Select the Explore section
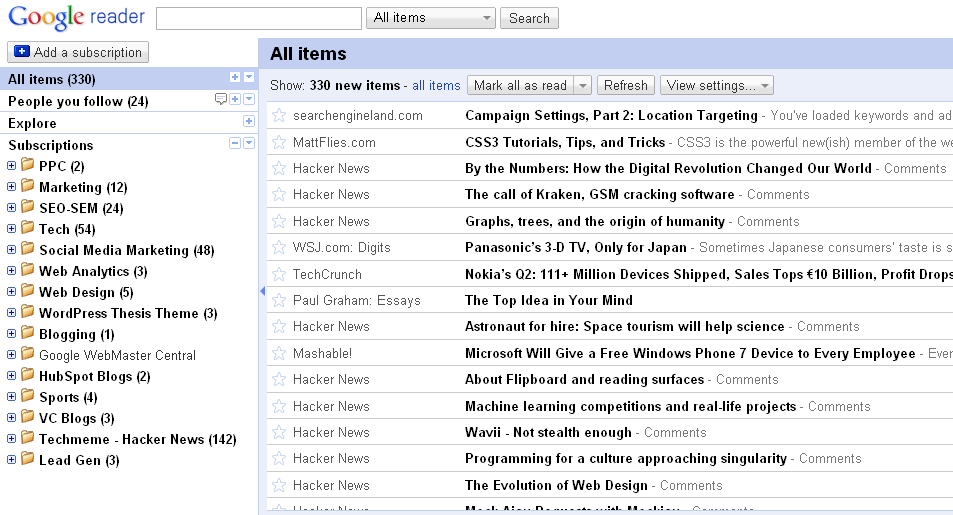The image size is (953, 515). coord(32,123)
